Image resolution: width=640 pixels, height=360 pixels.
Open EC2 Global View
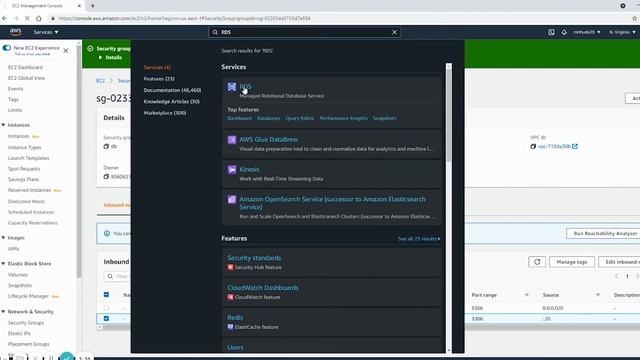[x=27, y=78]
